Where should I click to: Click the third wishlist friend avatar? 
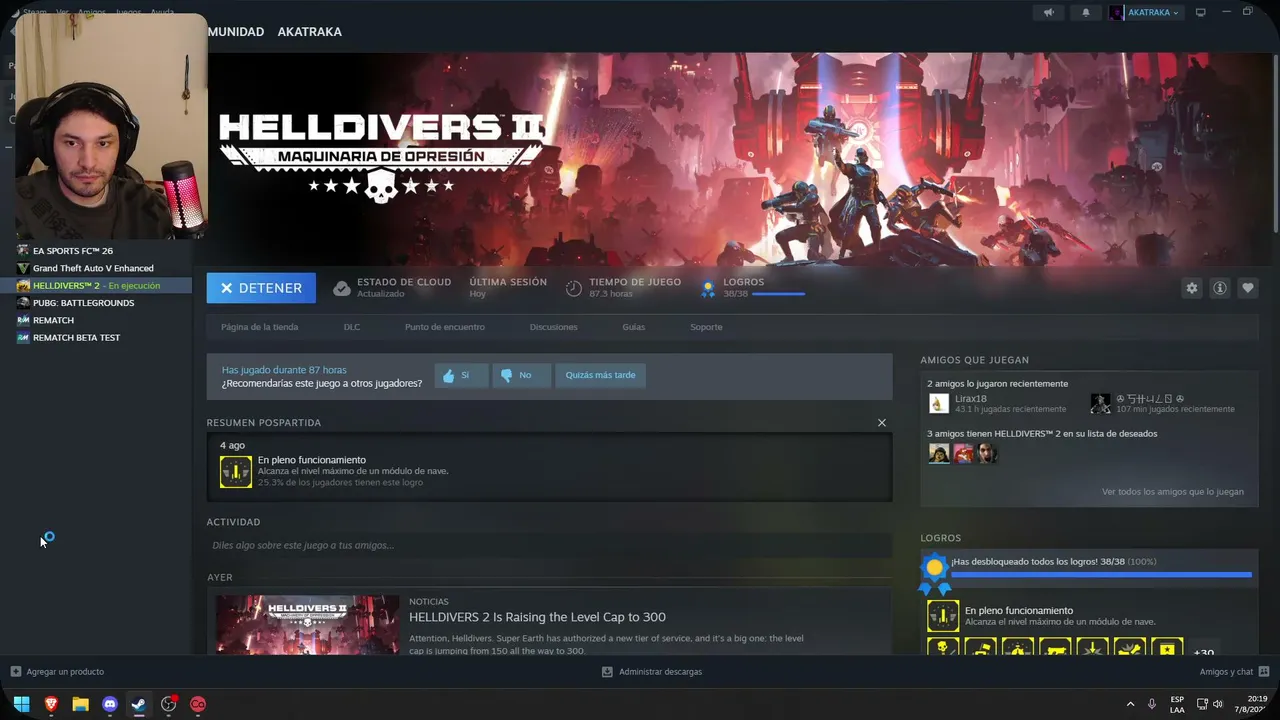(988, 454)
